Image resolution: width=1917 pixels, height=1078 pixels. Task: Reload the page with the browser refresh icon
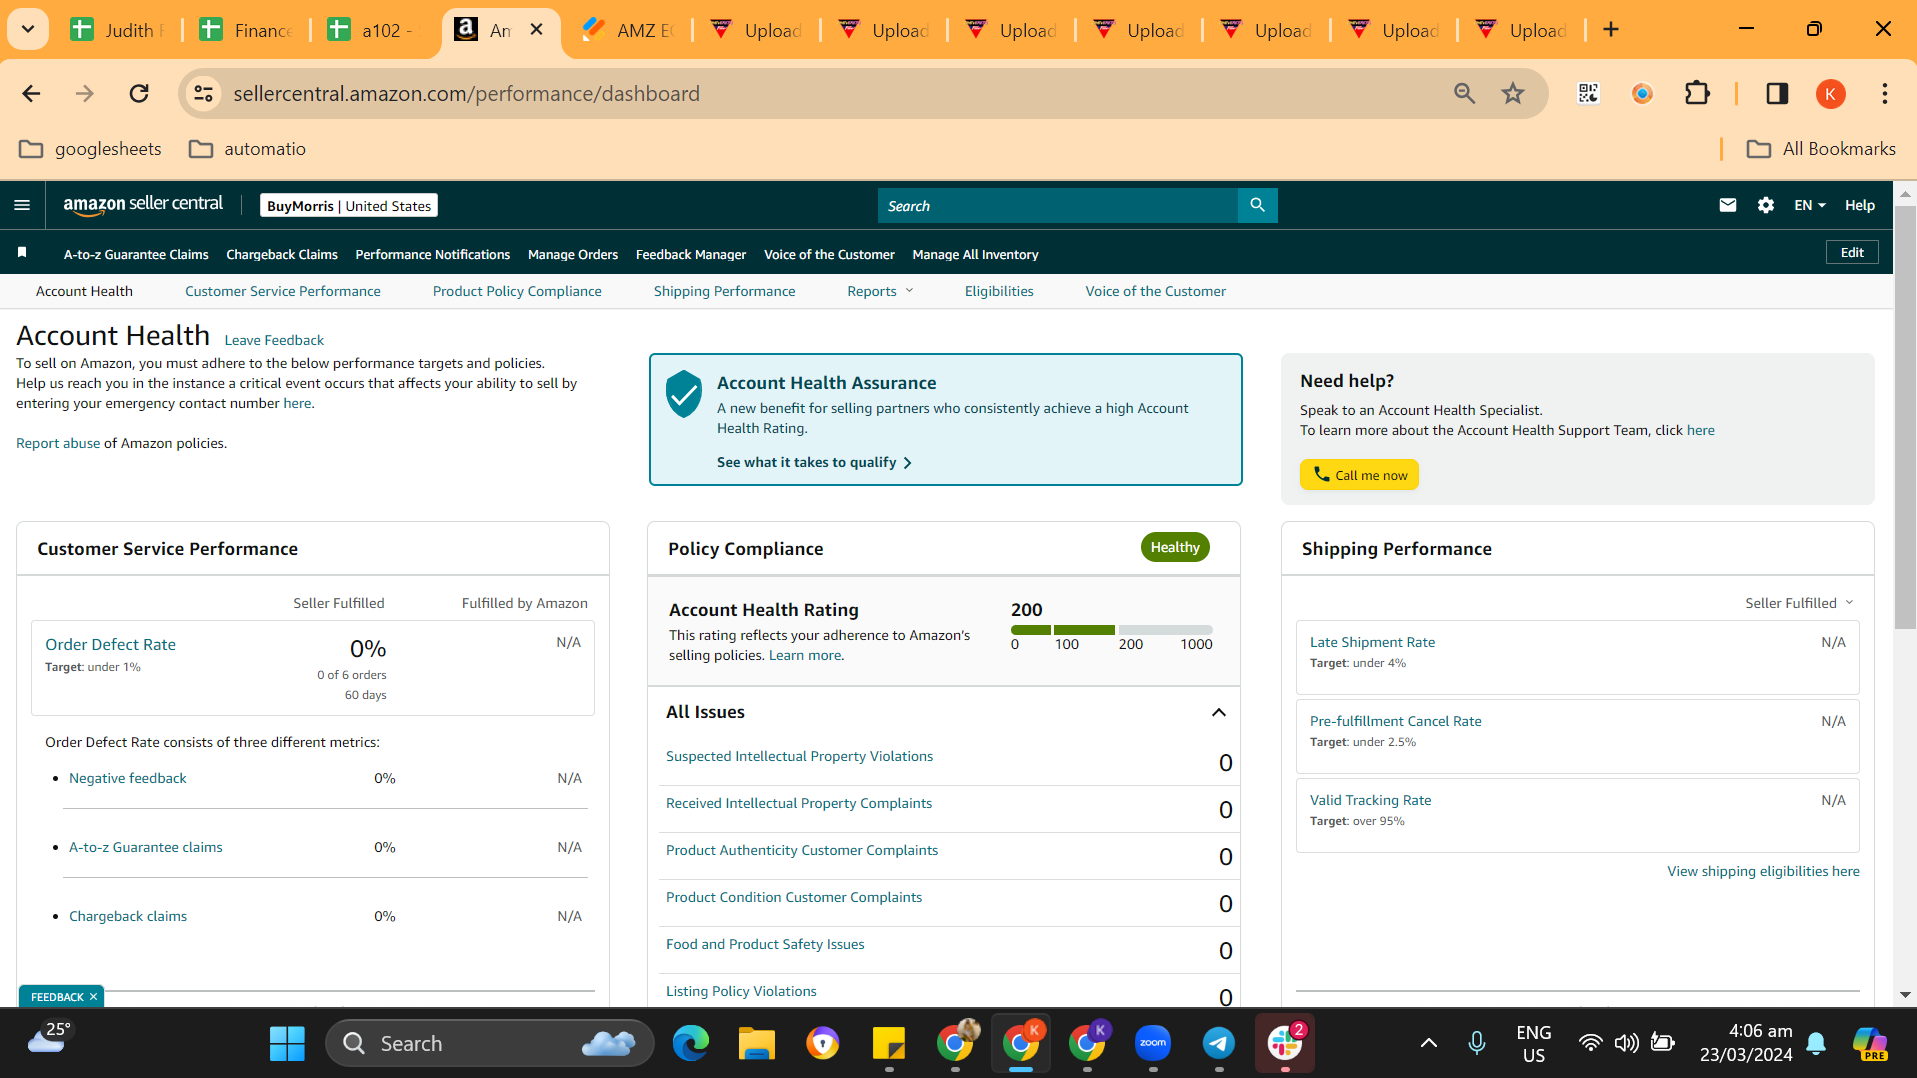[139, 94]
